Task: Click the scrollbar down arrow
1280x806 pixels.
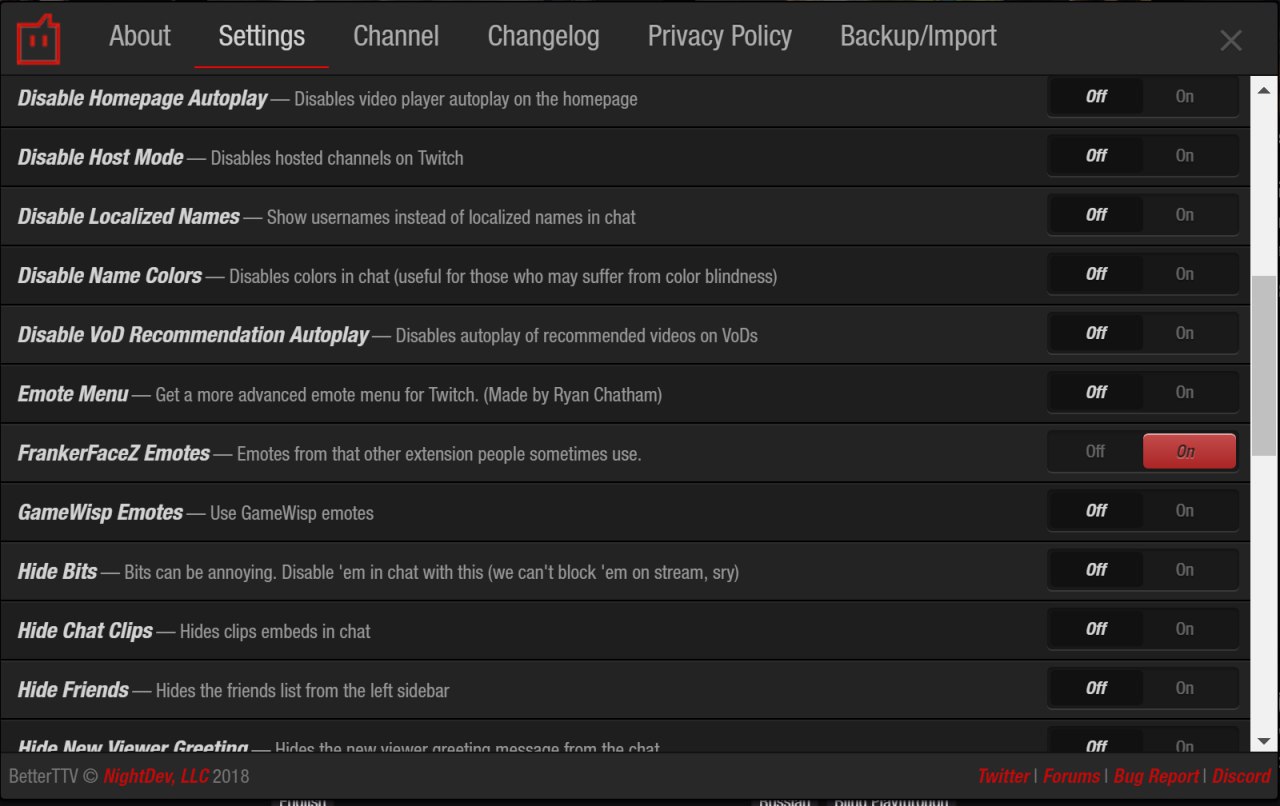Action: coord(1264,741)
